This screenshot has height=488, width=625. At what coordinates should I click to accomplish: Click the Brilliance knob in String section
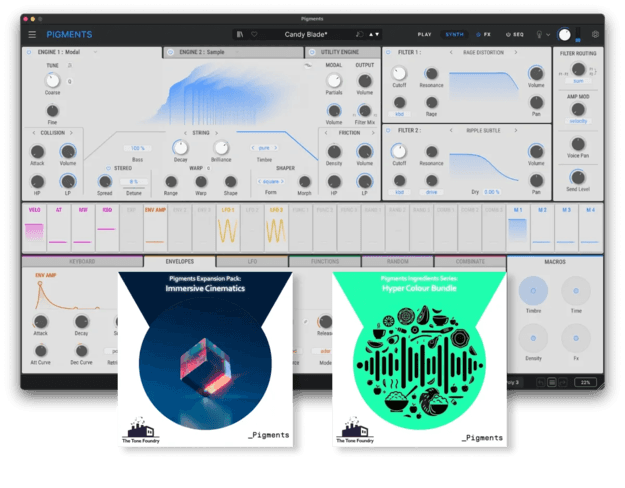tap(221, 148)
